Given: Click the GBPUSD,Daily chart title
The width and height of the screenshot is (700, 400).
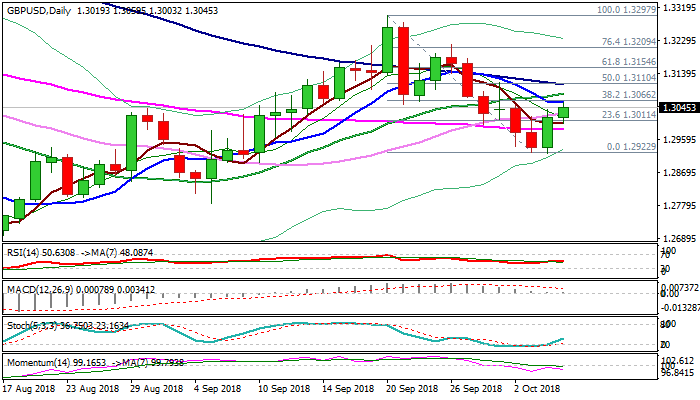Looking at the screenshot, I should (40, 7).
